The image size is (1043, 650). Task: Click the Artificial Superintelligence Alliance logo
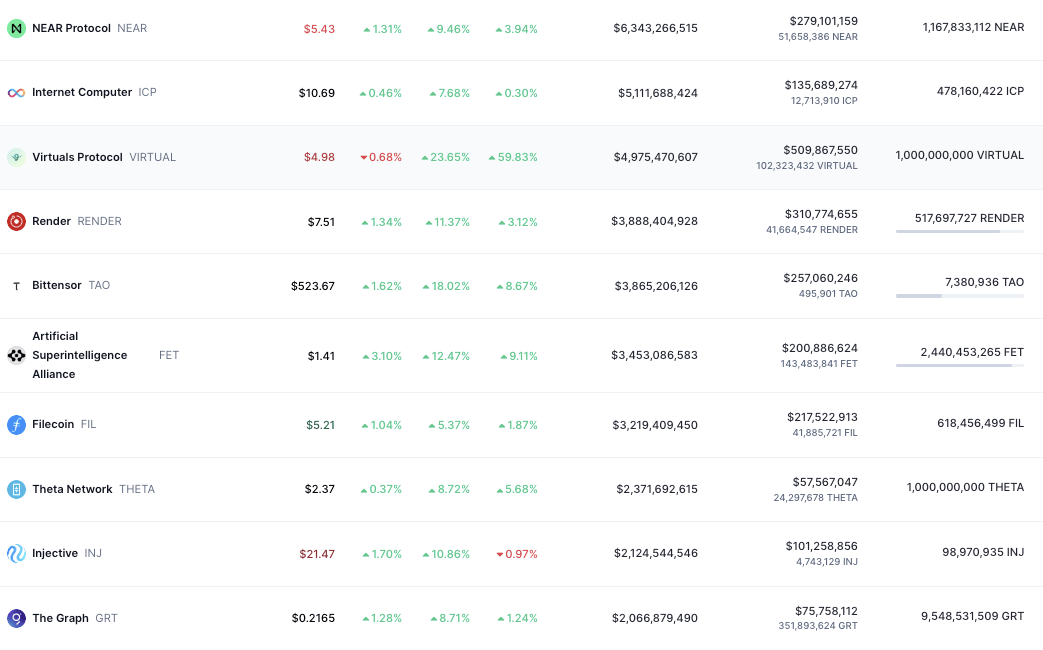tap(16, 355)
